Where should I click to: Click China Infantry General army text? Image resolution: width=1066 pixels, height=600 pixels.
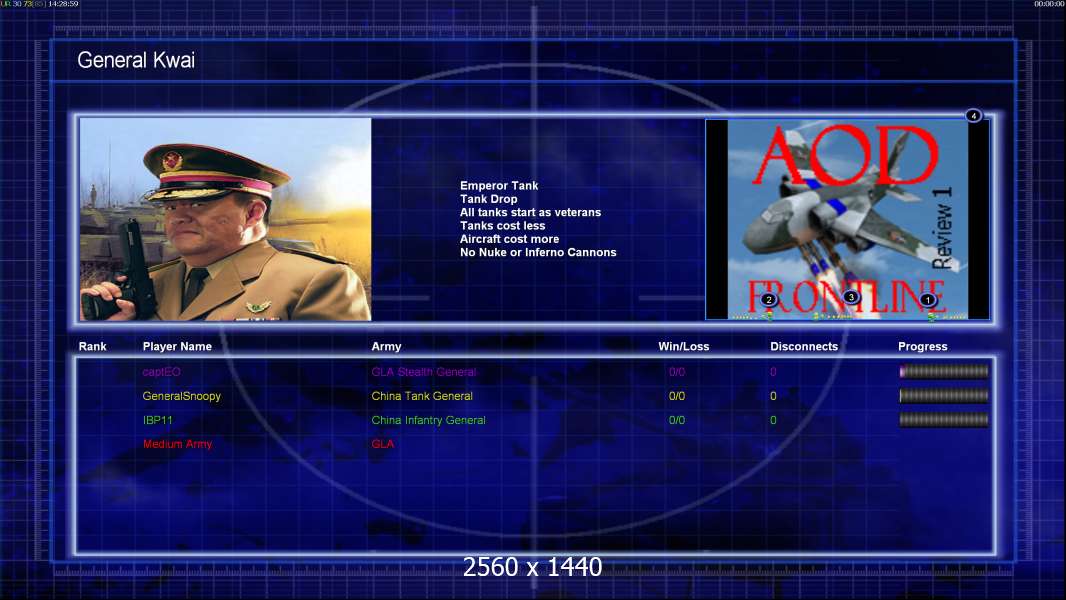[x=428, y=420]
